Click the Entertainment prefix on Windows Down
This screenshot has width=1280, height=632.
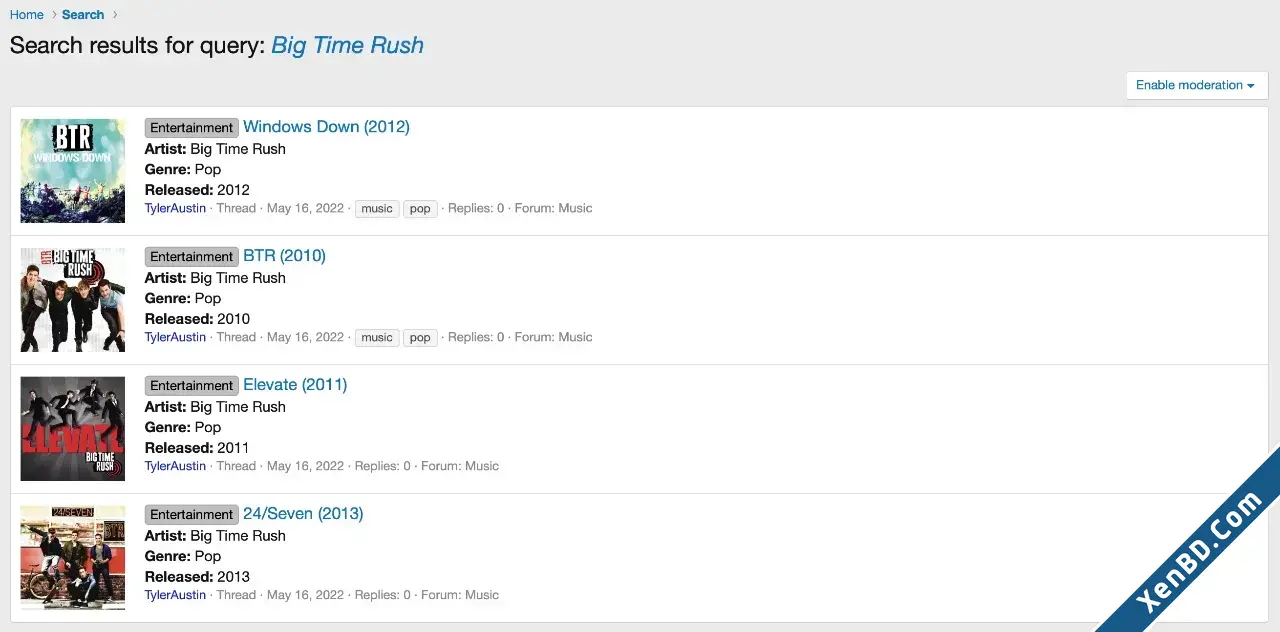pyautogui.click(x=192, y=128)
